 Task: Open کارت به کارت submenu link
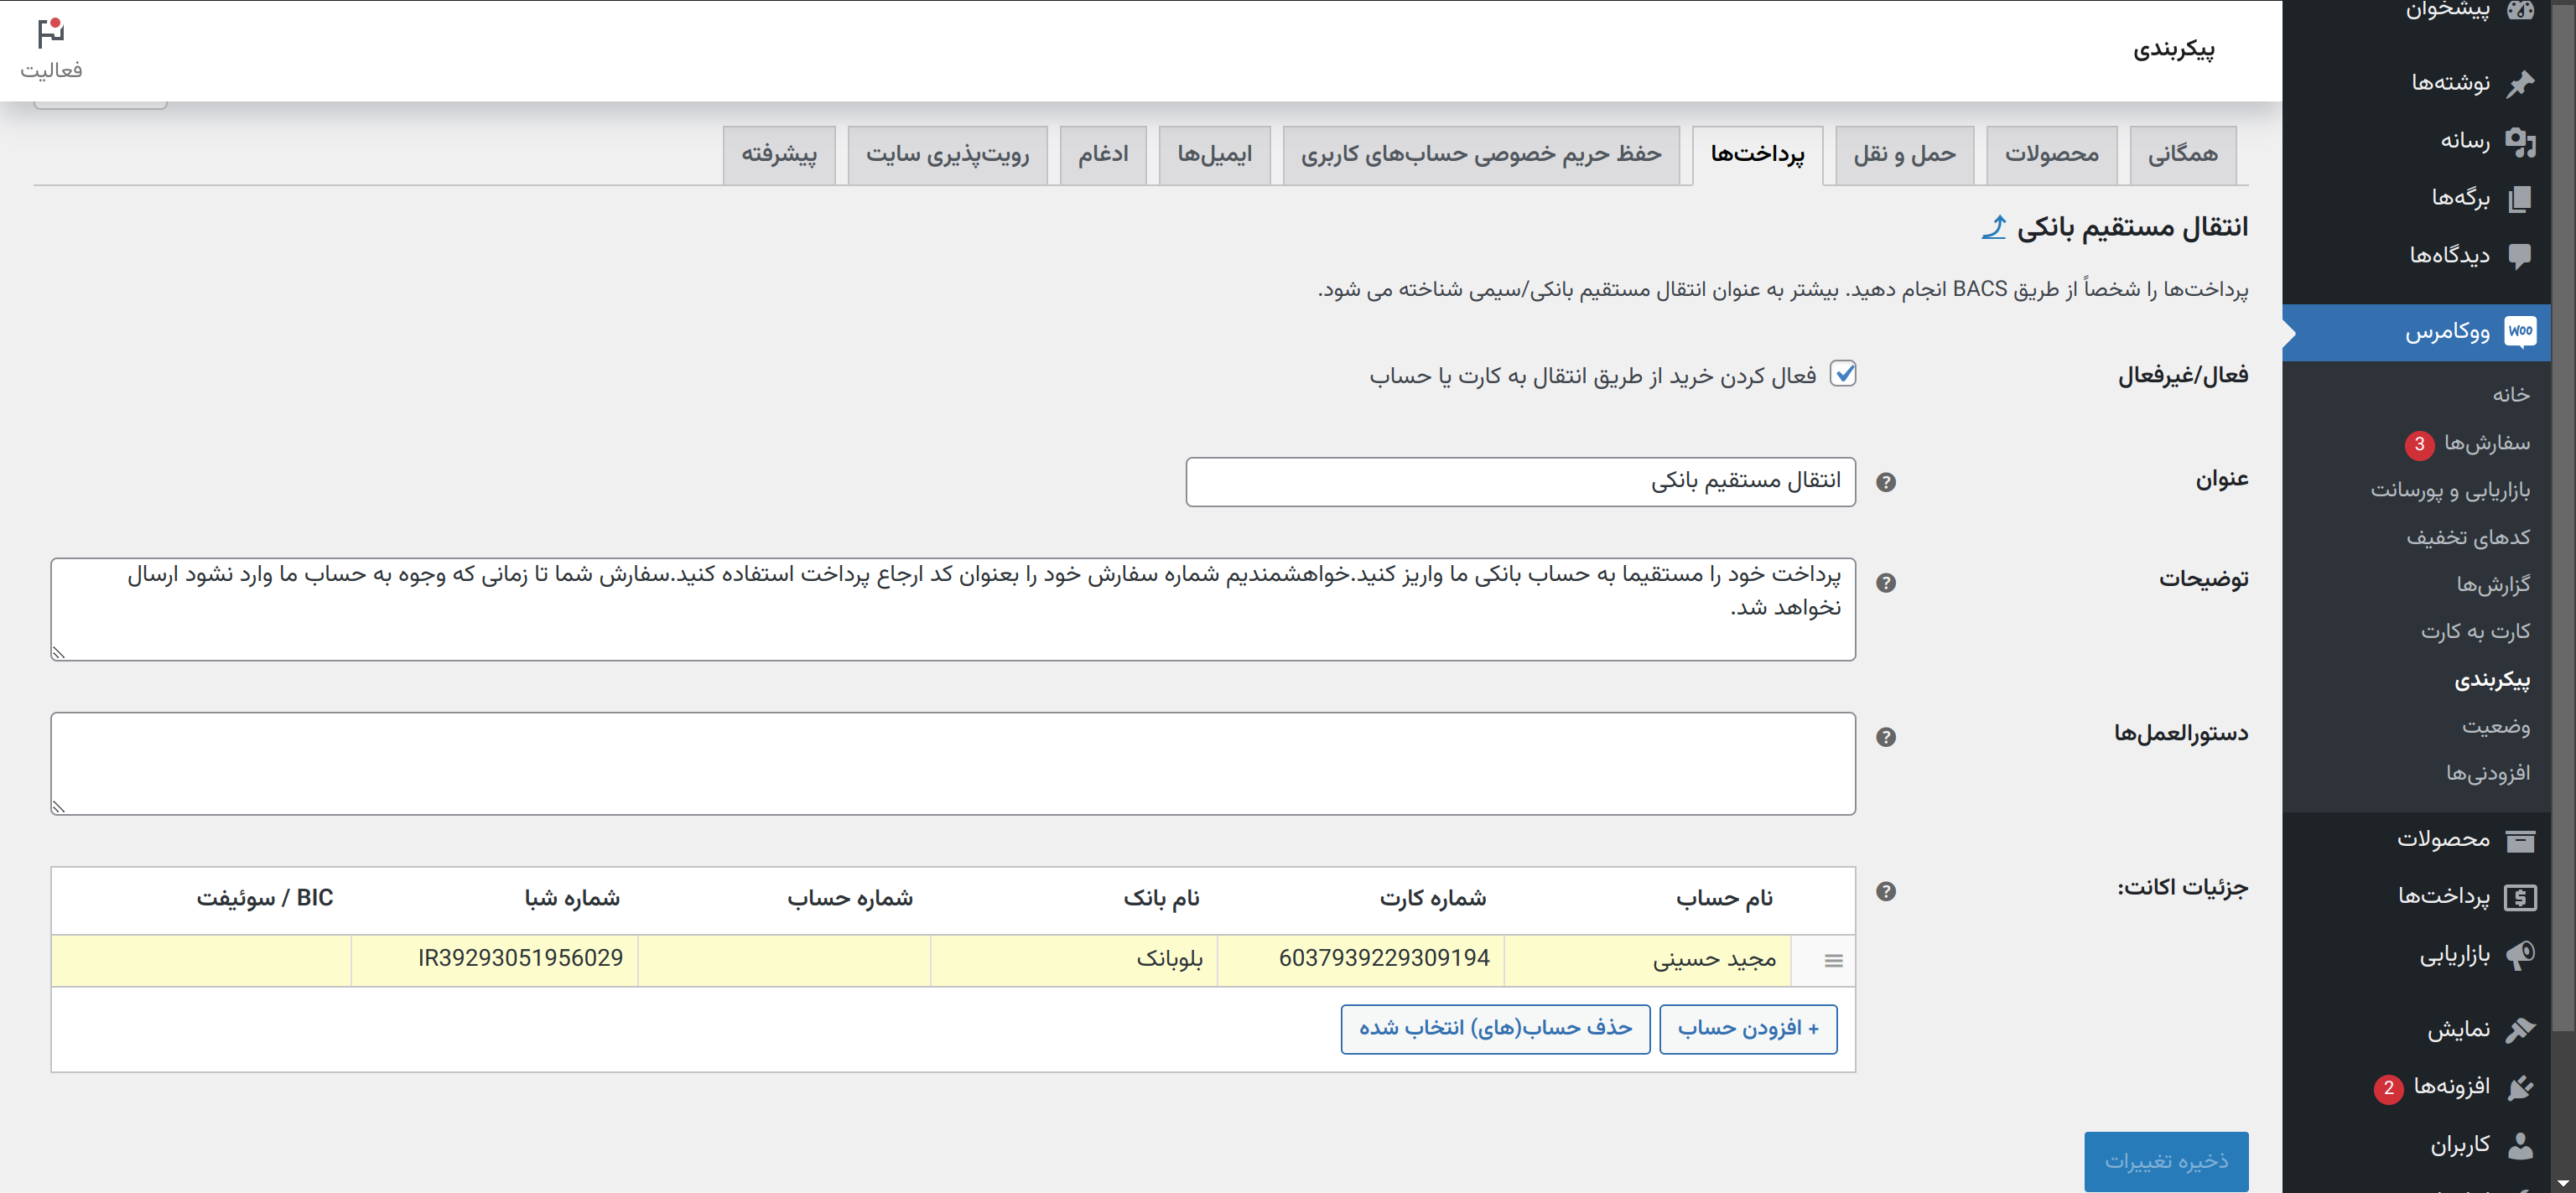pyautogui.click(x=2475, y=632)
